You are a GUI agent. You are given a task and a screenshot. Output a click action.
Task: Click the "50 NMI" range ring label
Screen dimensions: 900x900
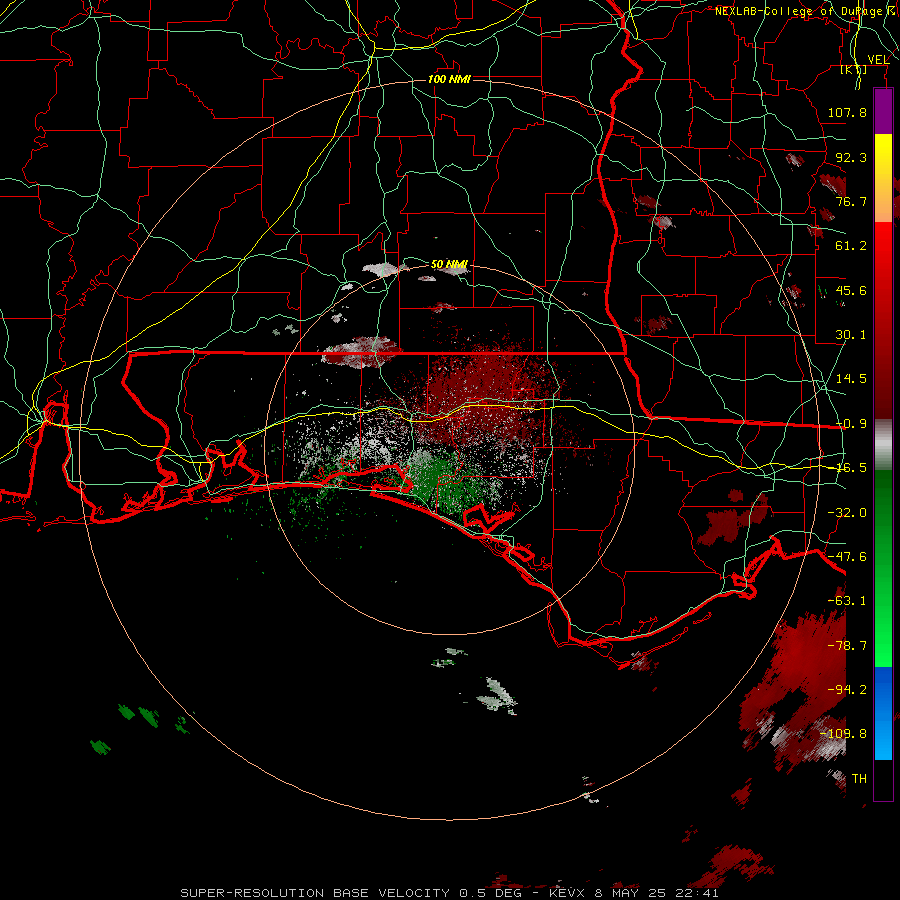pos(449,264)
